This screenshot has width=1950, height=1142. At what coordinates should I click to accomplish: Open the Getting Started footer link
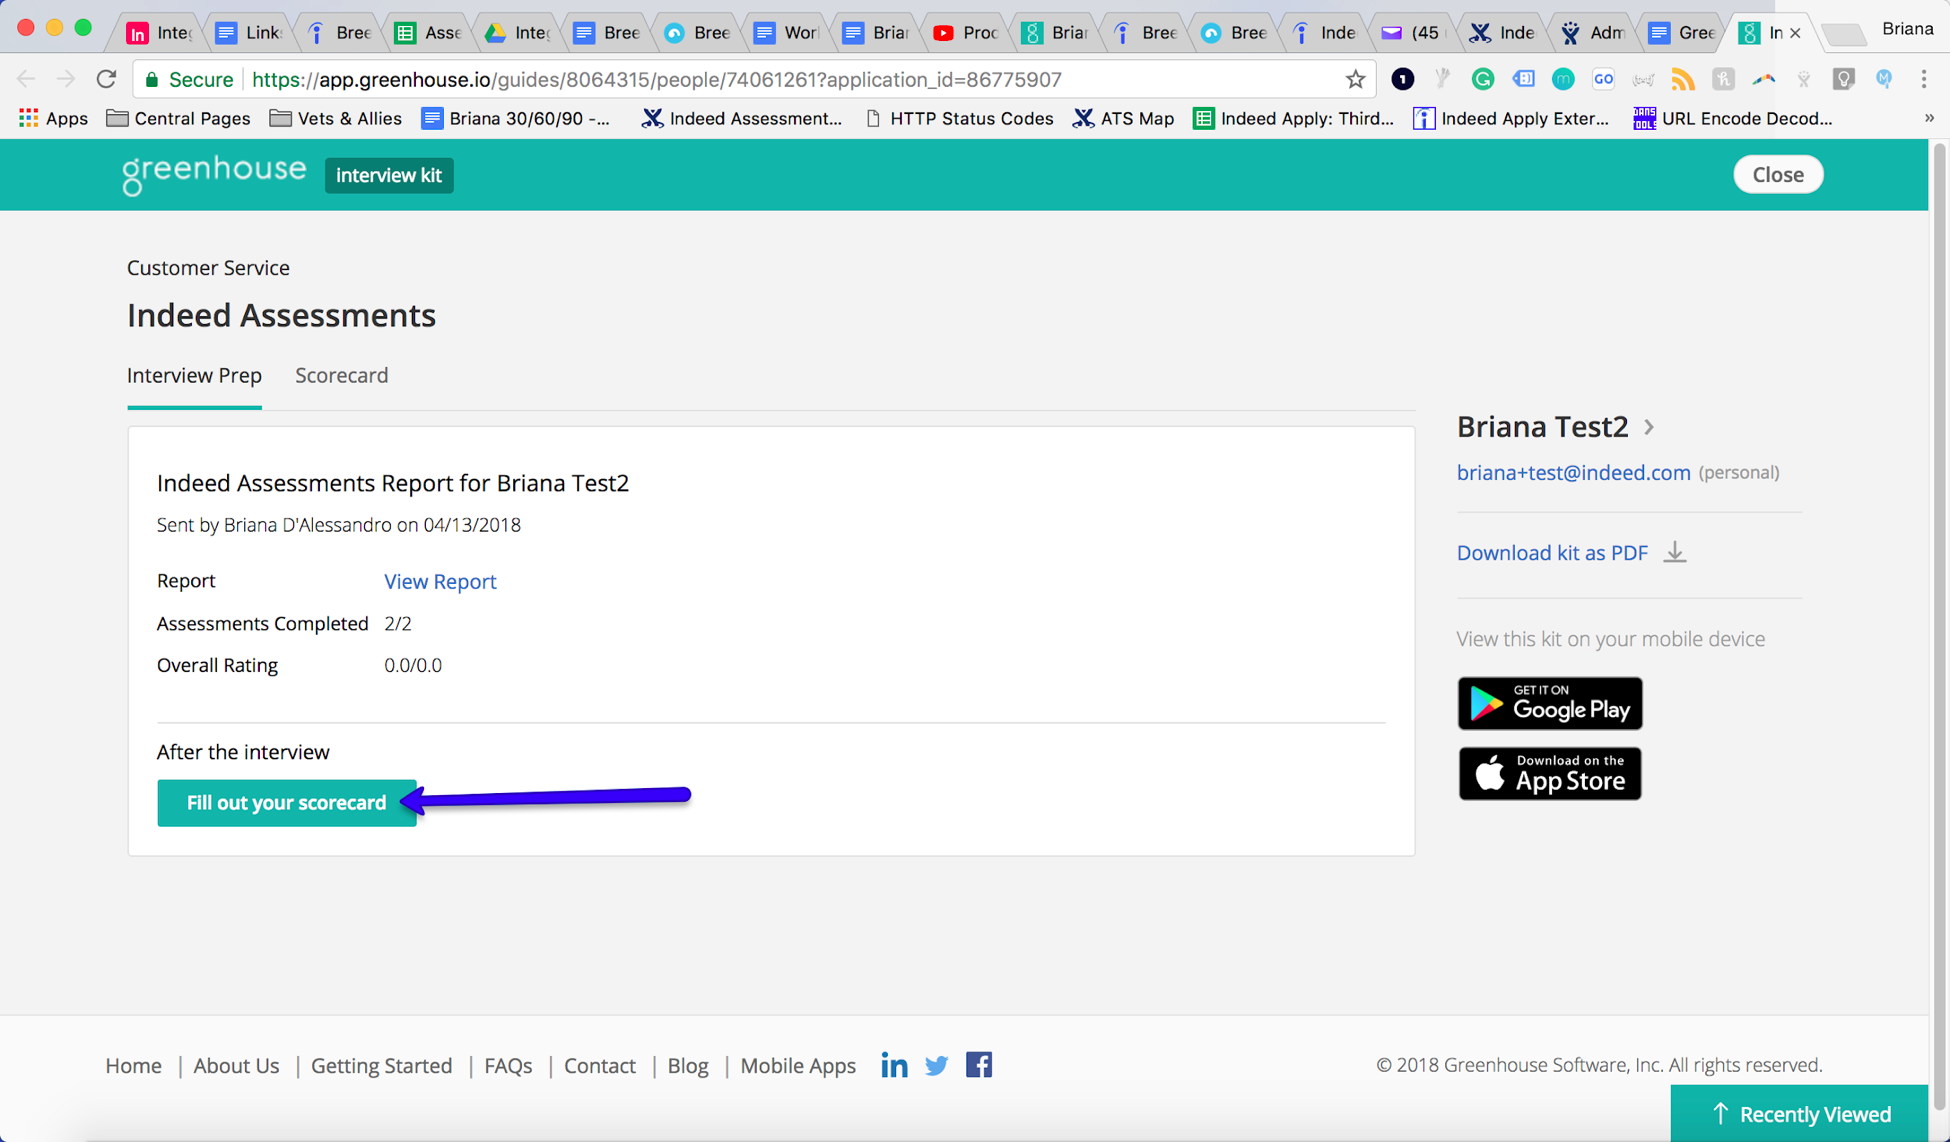tap(381, 1065)
